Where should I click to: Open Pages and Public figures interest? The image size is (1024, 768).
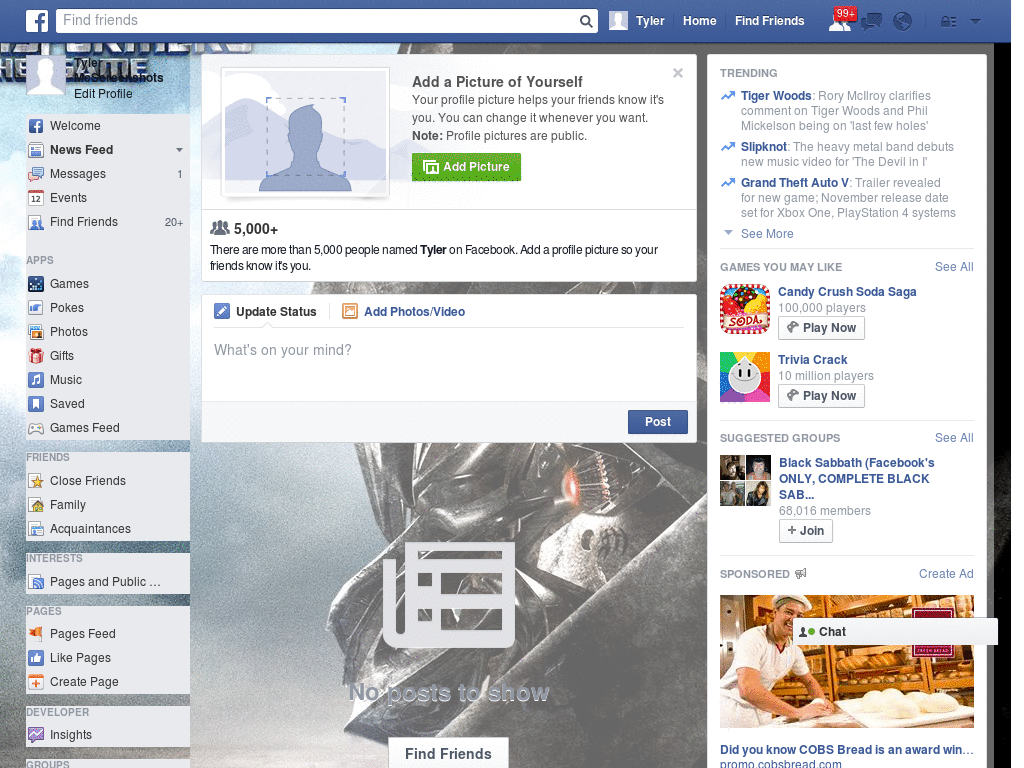point(105,582)
